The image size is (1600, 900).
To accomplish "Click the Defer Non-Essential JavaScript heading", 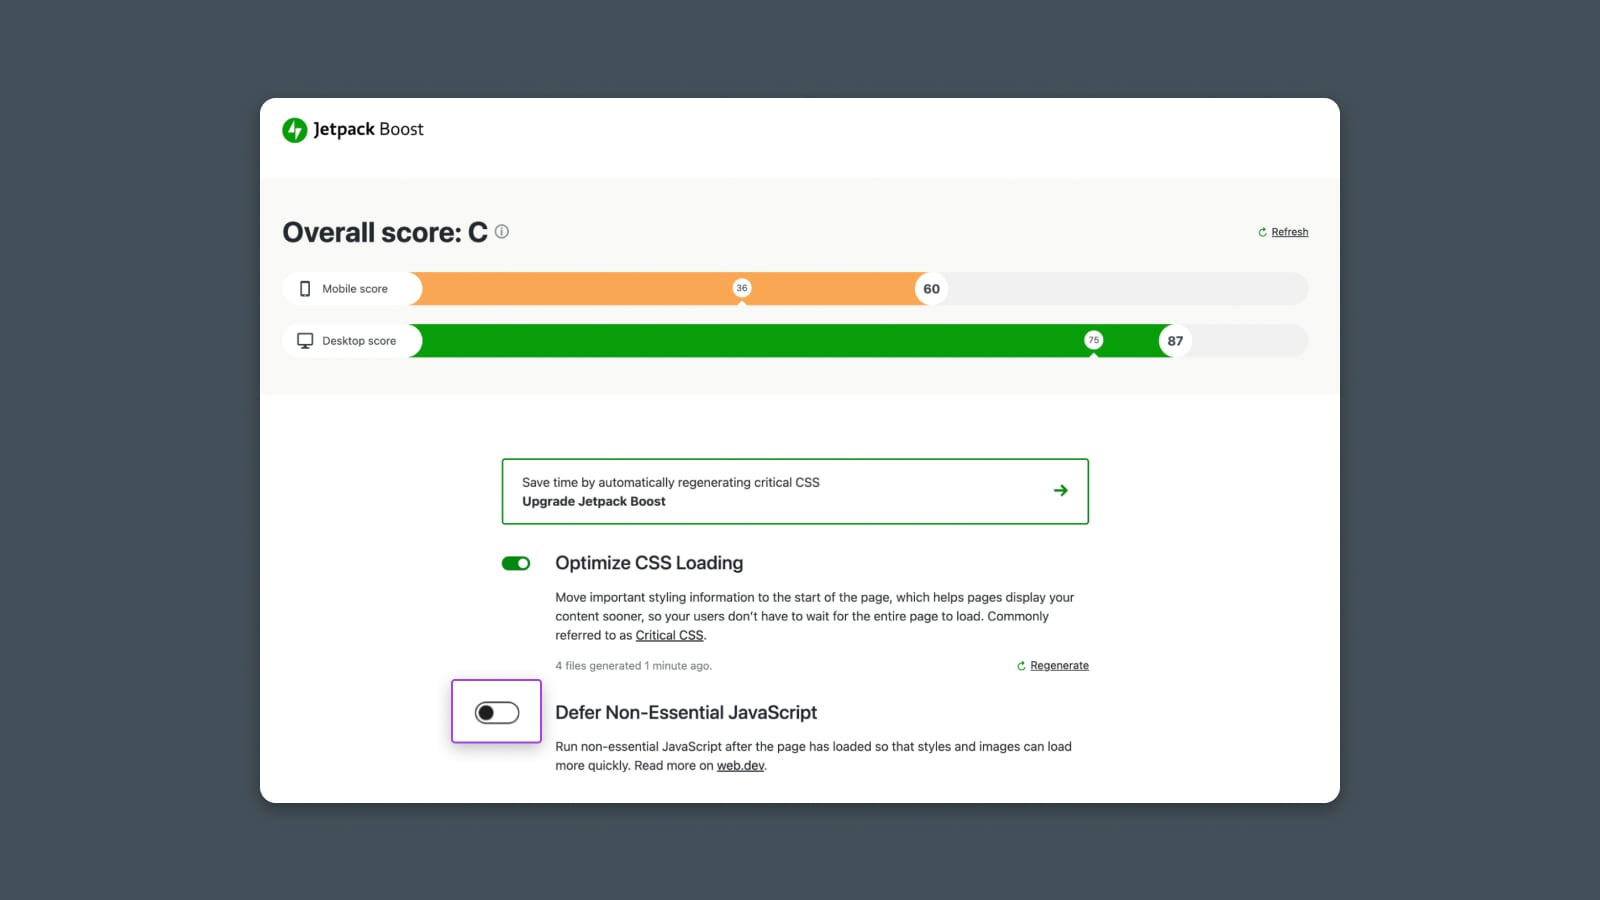I will pyautogui.click(x=686, y=713).
